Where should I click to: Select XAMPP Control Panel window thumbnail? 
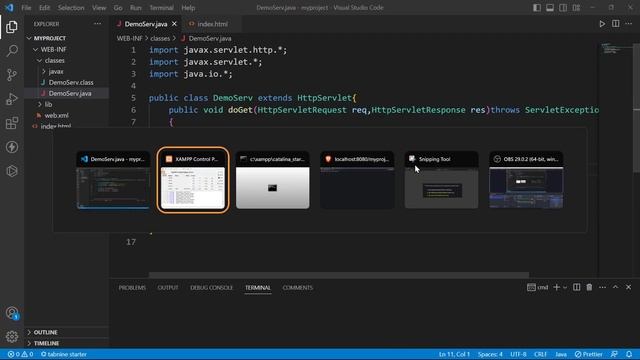click(x=193, y=180)
